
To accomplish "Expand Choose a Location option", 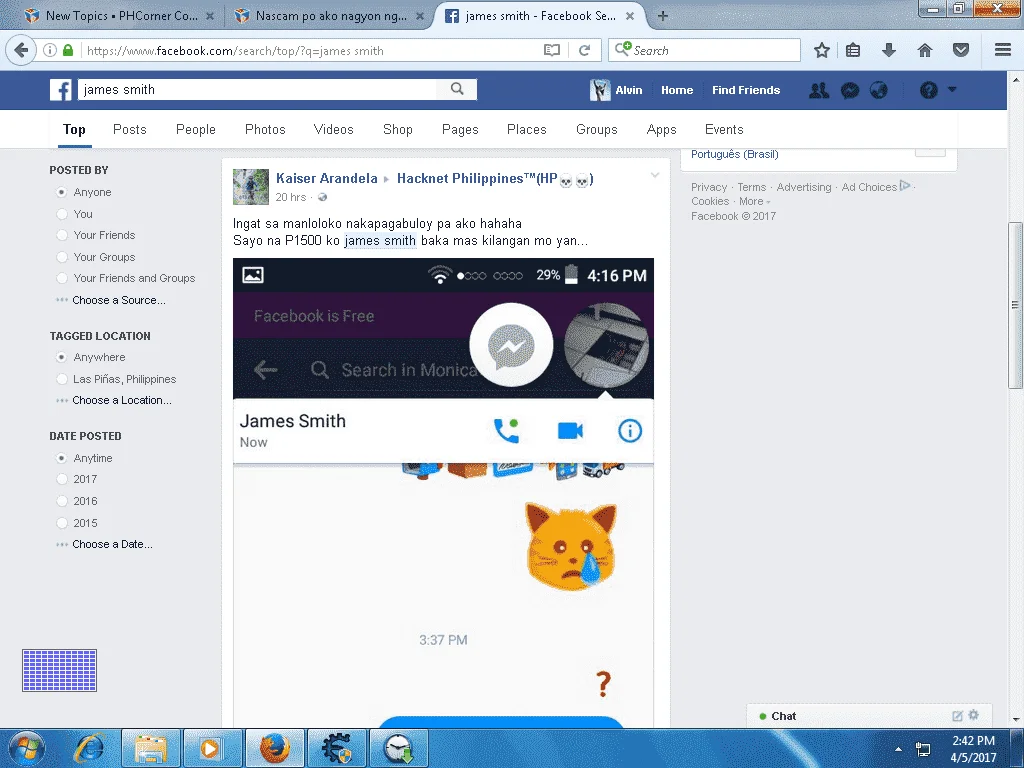I will coord(122,400).
